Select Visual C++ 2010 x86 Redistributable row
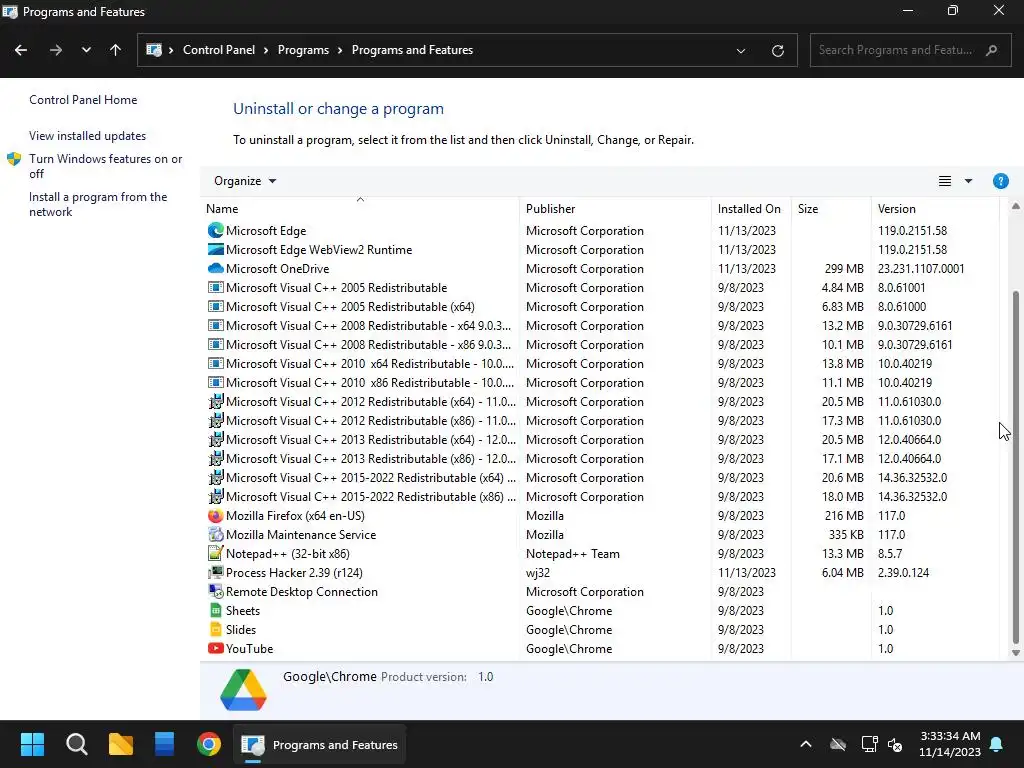1024x768 pixels. [x=600, y=383]
